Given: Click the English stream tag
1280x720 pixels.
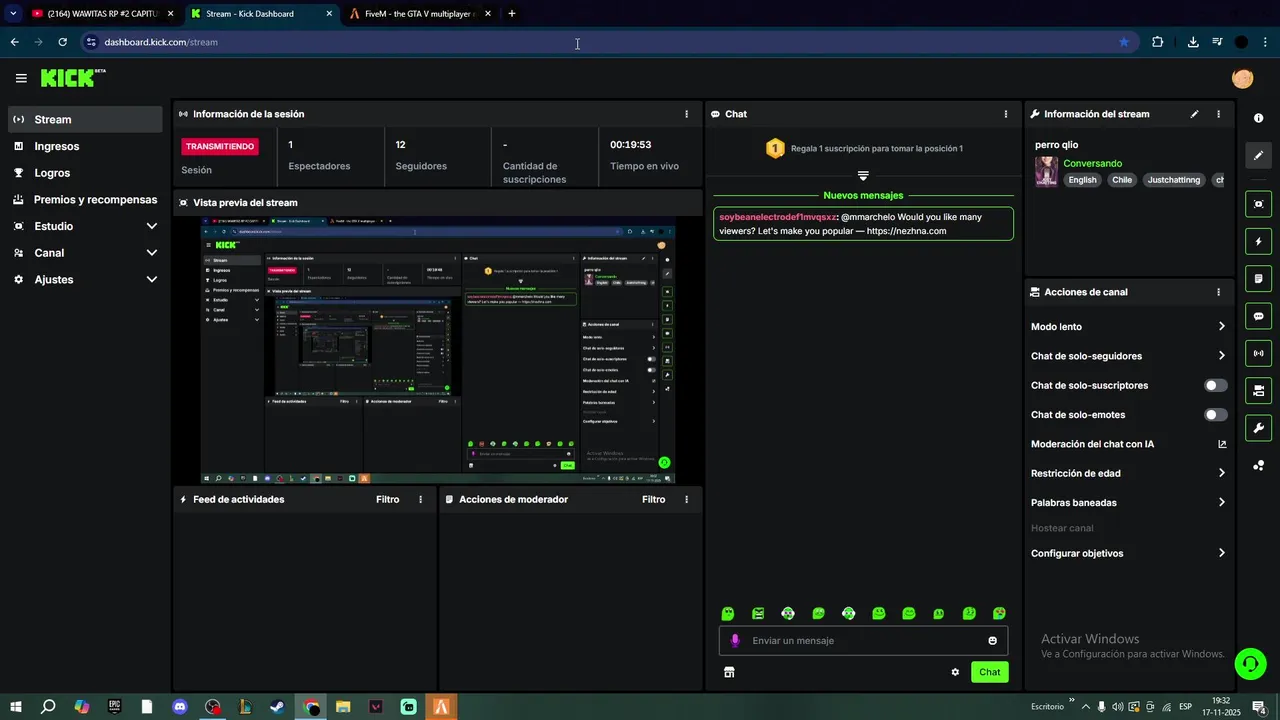Looking at the screenshot, I should [x=1082, y=180].
